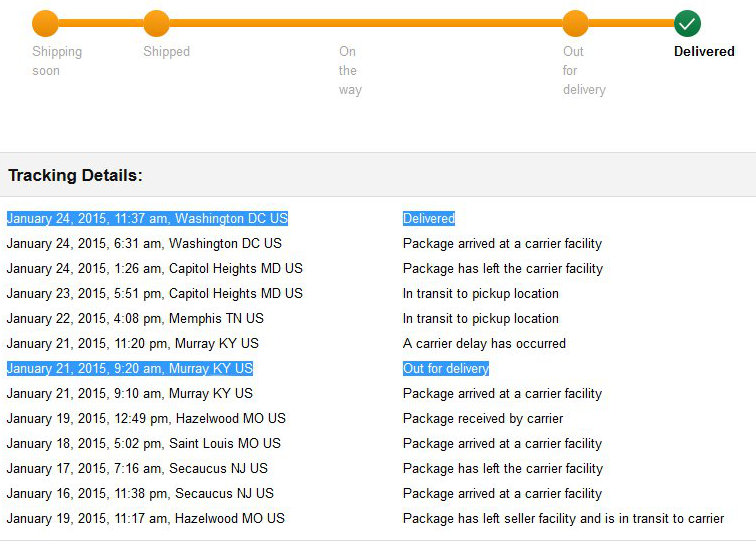
Task: Click January 24, 11:37 am Washington DC entry
Action: point(147,218)
